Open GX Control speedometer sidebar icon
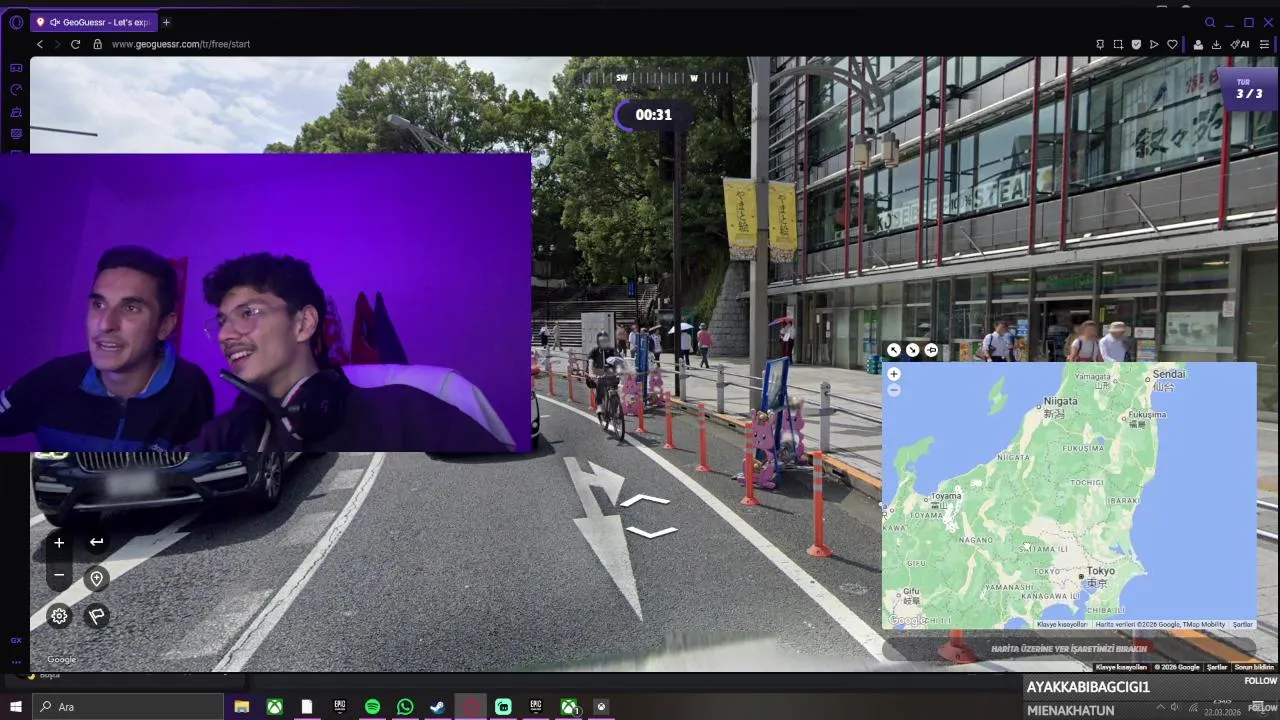 (x=16, y=90)
